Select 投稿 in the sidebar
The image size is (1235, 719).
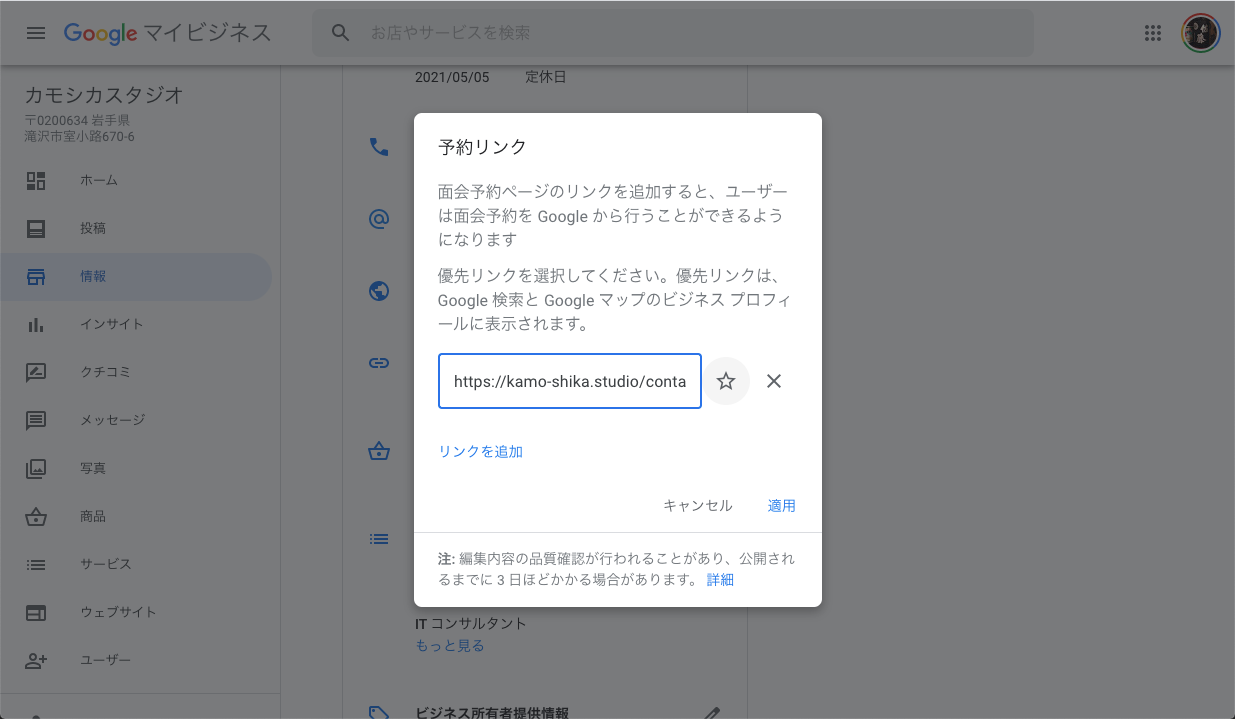pyautogui.click(x=93, y=229)
